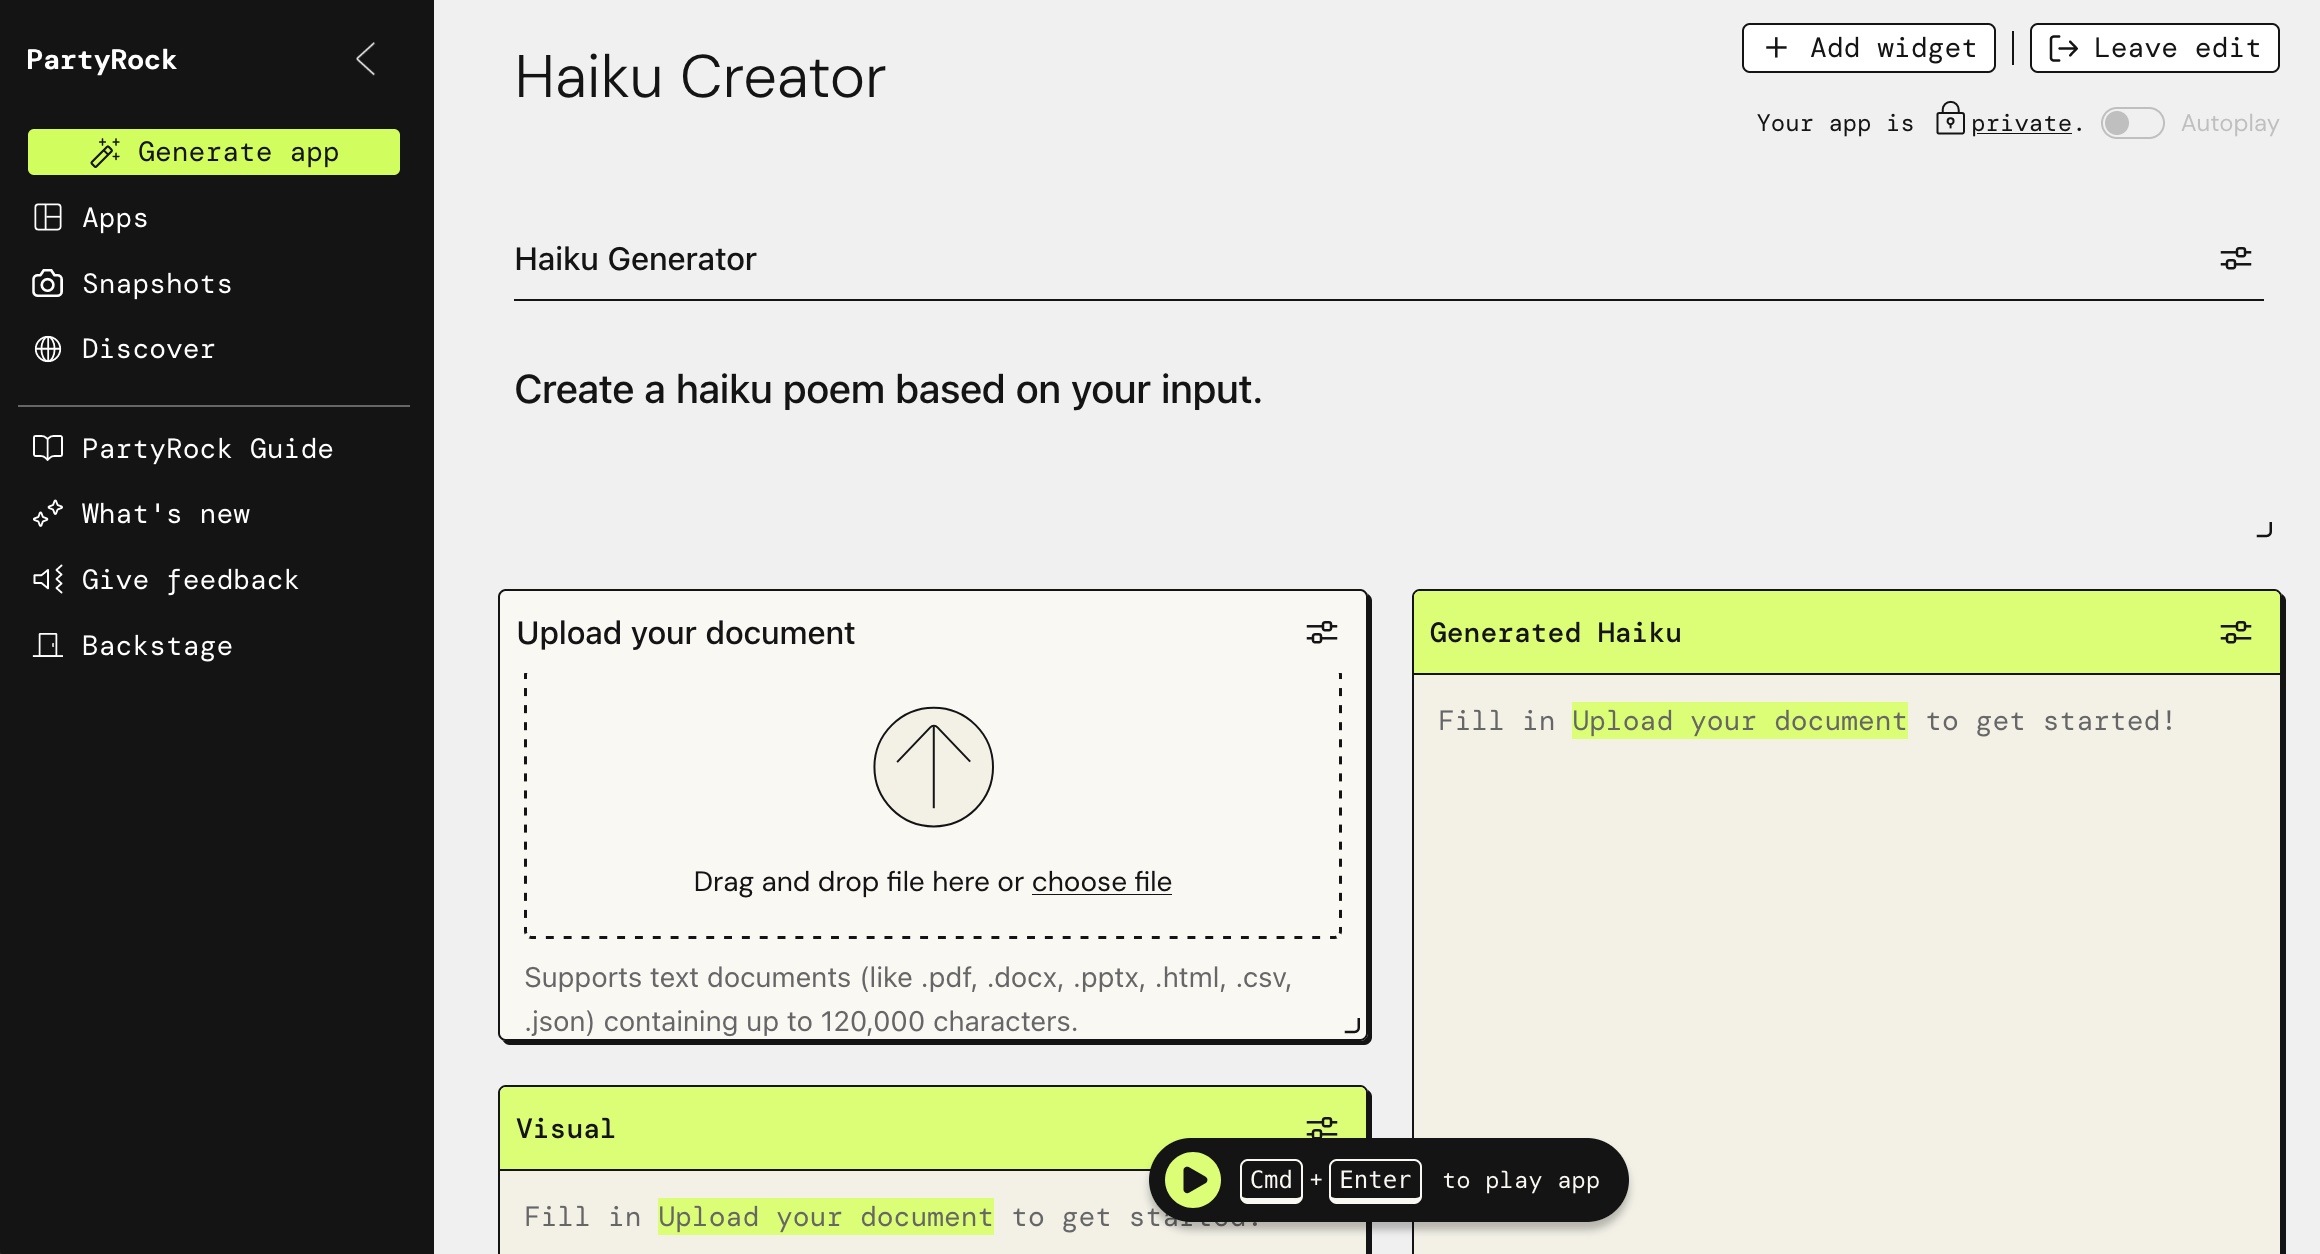Open Haiku Generator widget settings icon
This screenshot has height=1254, width=2320.
tap(2235, 259)
